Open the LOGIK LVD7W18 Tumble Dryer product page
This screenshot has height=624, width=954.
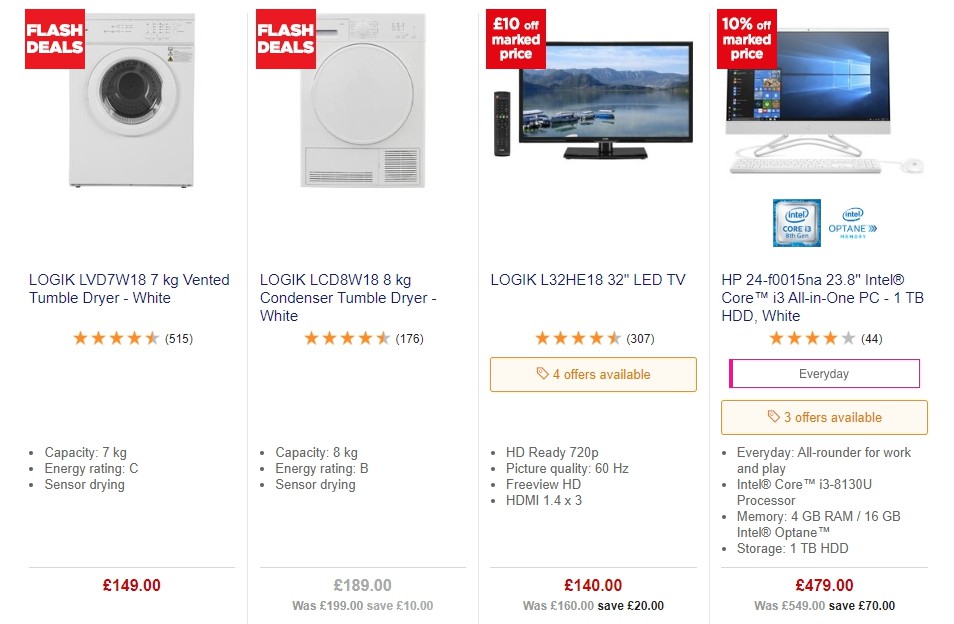click(x=127, y=289)
